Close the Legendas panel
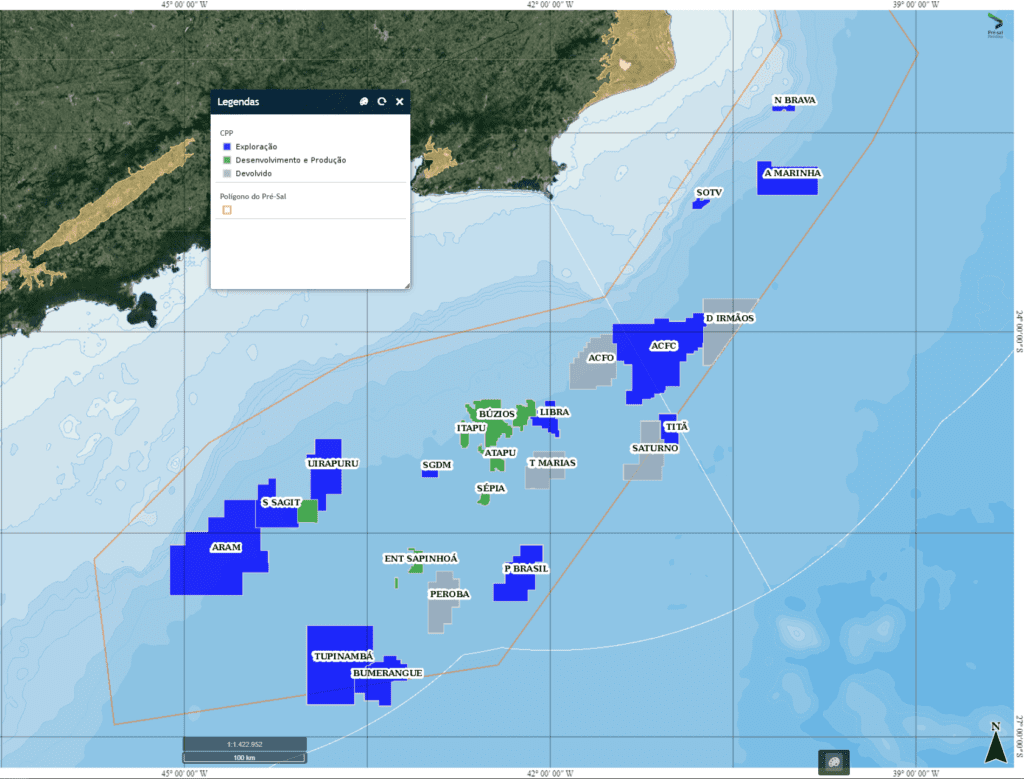 click(399, 102)
